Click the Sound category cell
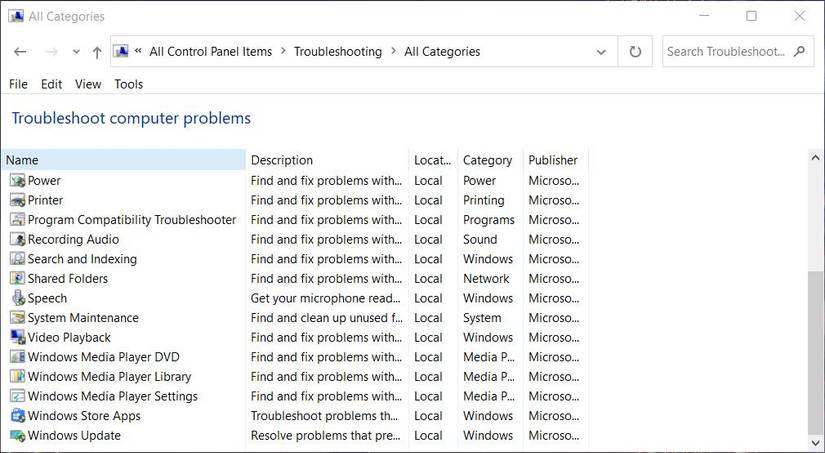Screen dimensions: 825x453 click(480, 239)
